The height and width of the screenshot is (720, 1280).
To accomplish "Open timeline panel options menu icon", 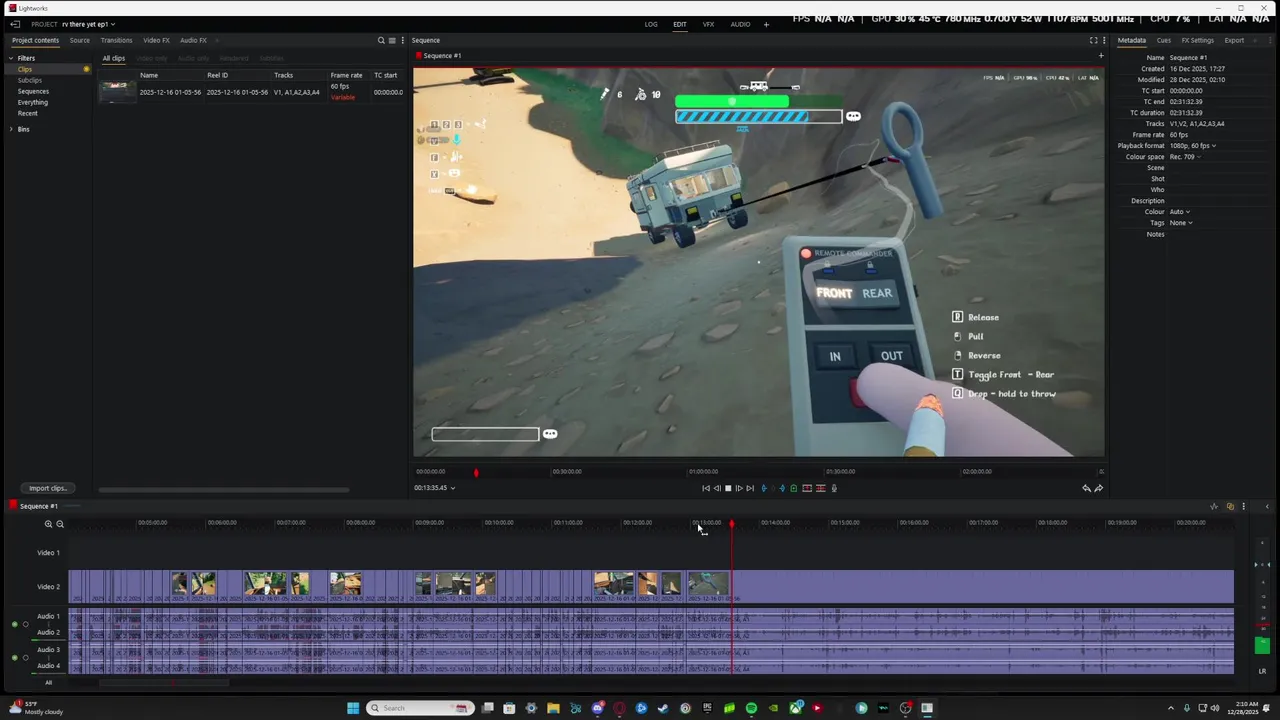I will (x=1243, y=506).
